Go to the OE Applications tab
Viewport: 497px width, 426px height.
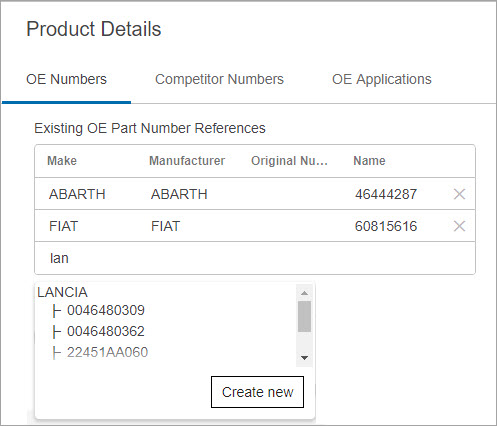tap(382, 79)
